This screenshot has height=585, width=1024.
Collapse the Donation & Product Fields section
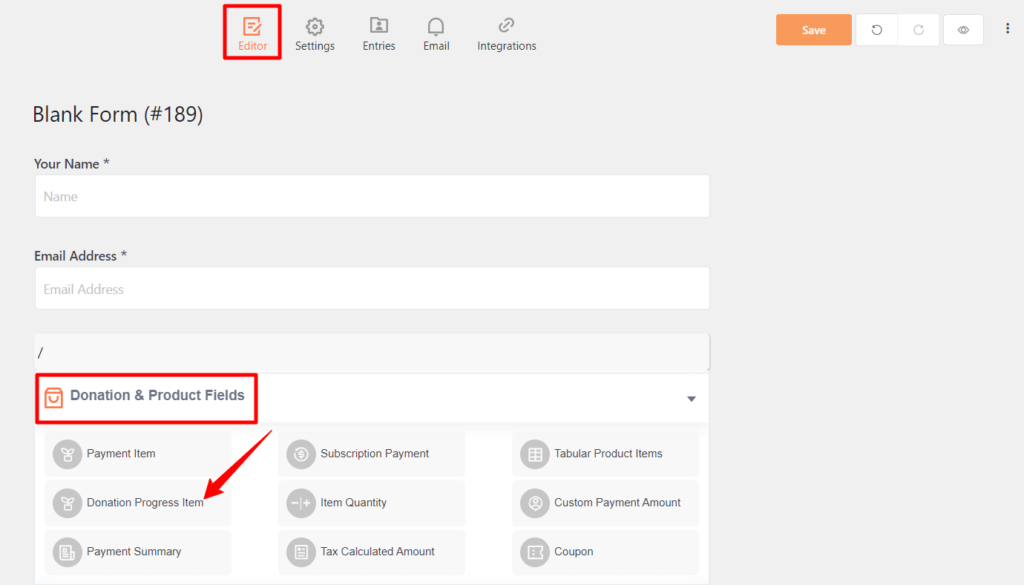pos(691,398)
